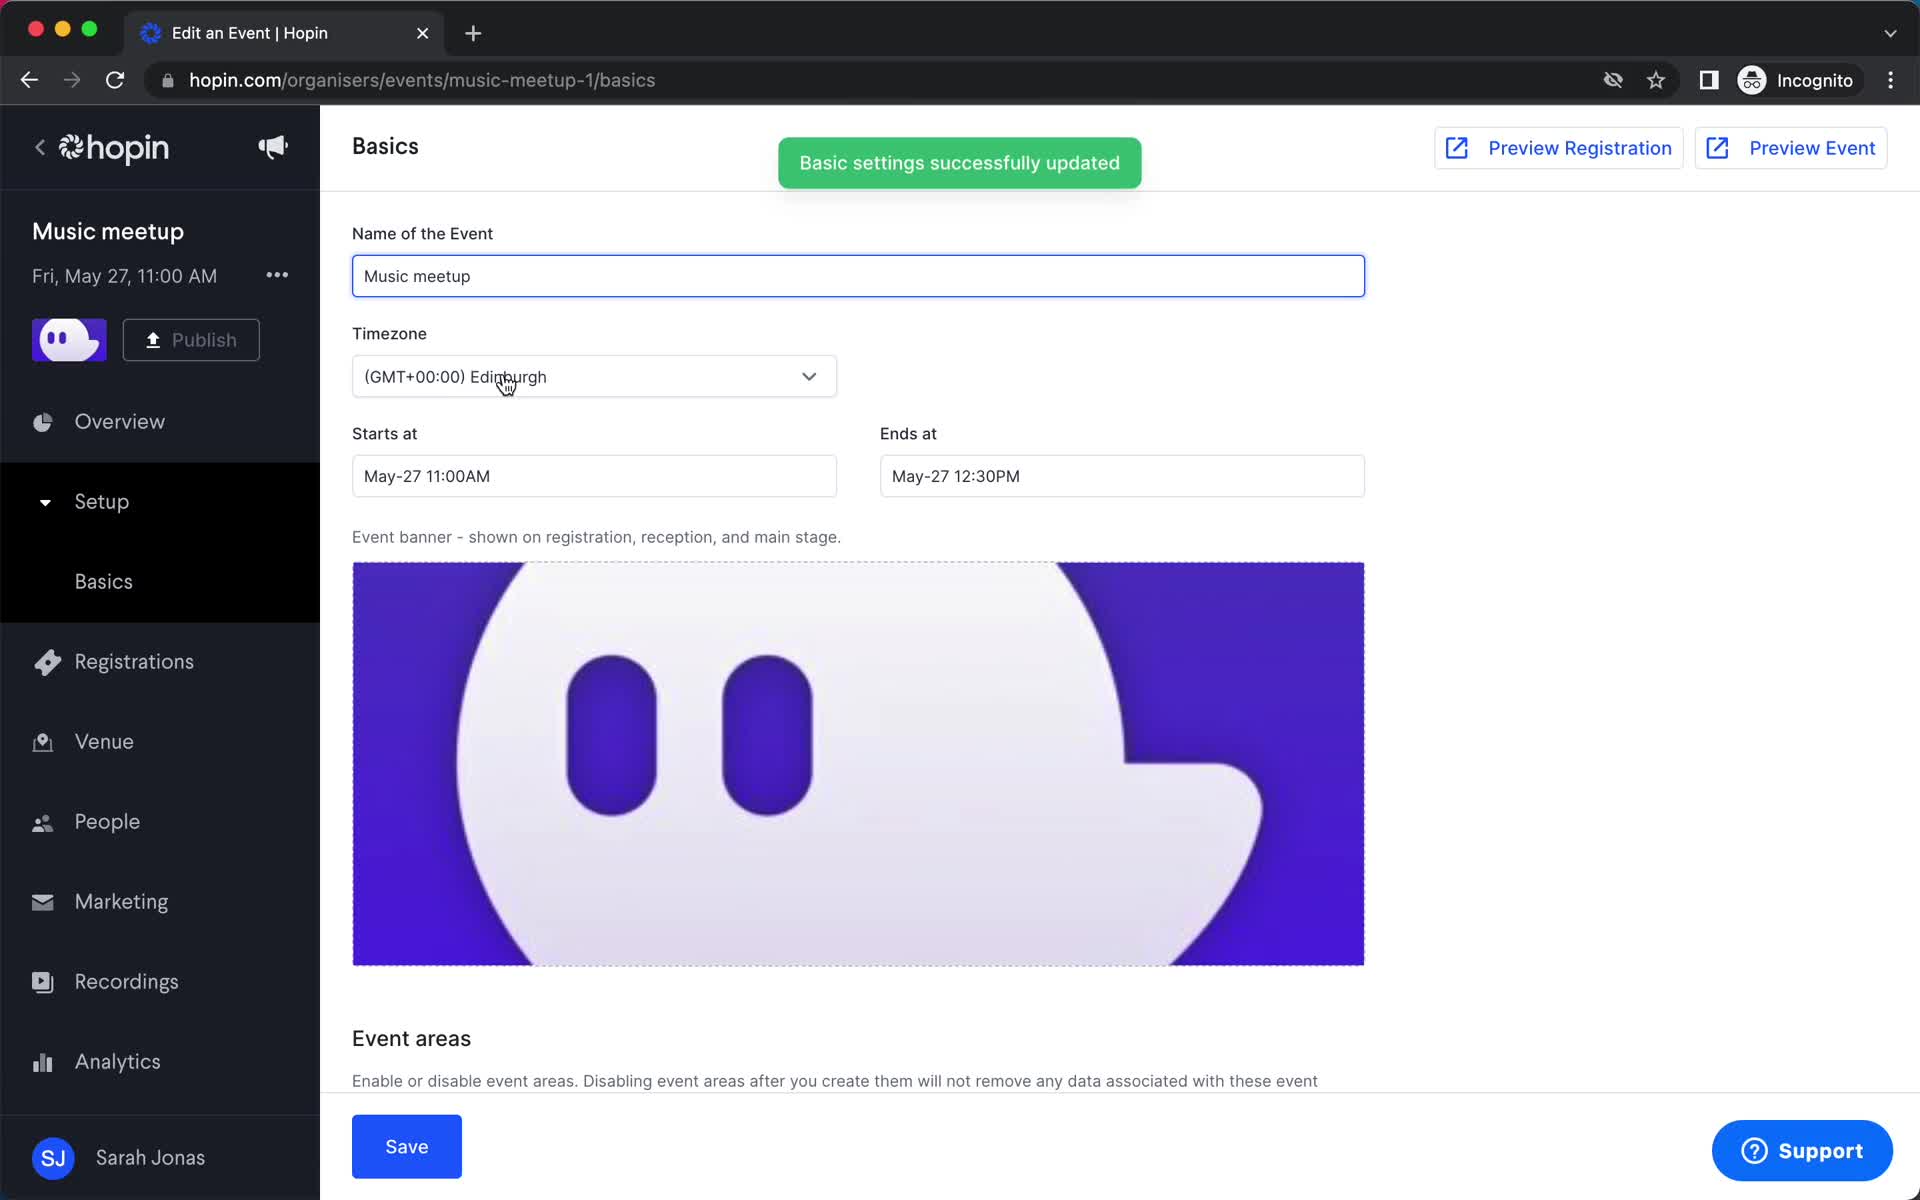The height and width of the screenshot is (1200, 1920).
Task: Click the event ghost thumbnail in sidebar
Action: pyautogui.click(x=69, y=340)
